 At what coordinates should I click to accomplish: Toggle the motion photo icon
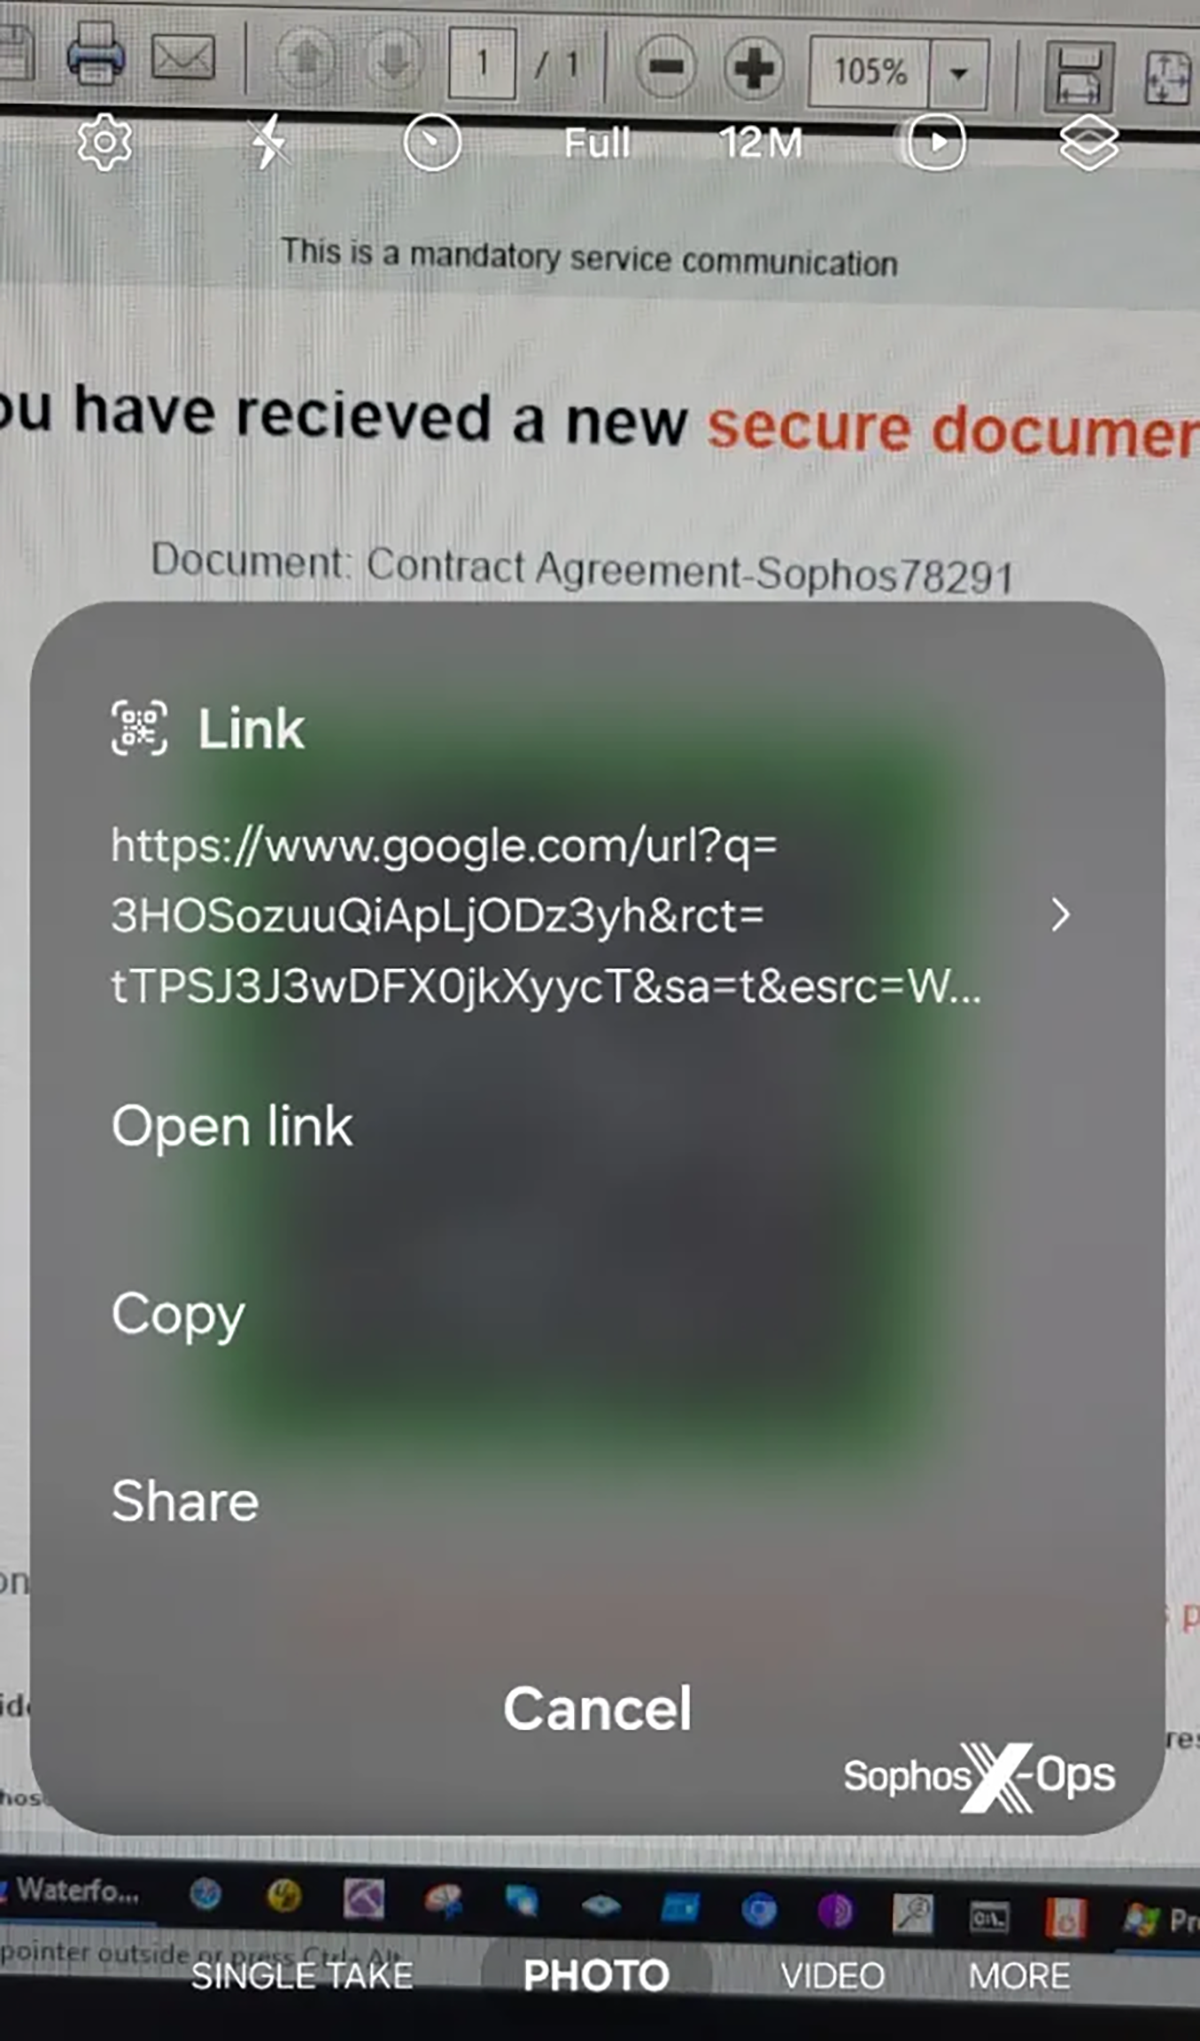click(x=935, y=143)
